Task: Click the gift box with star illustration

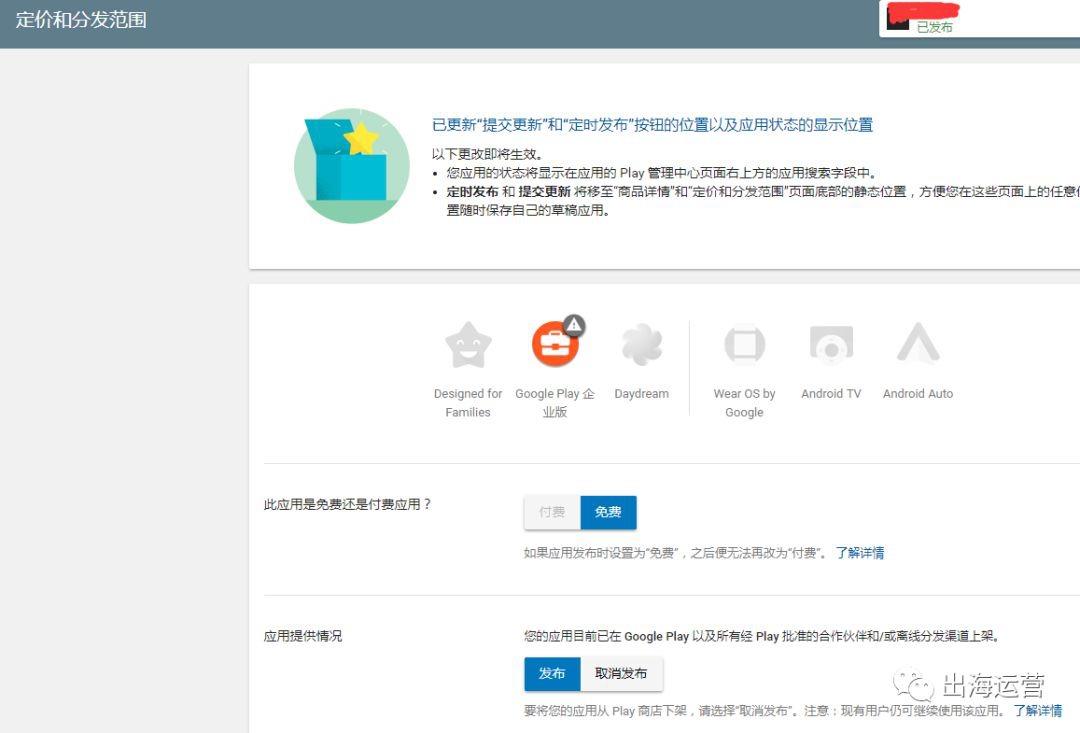Action: coord(352,164)
